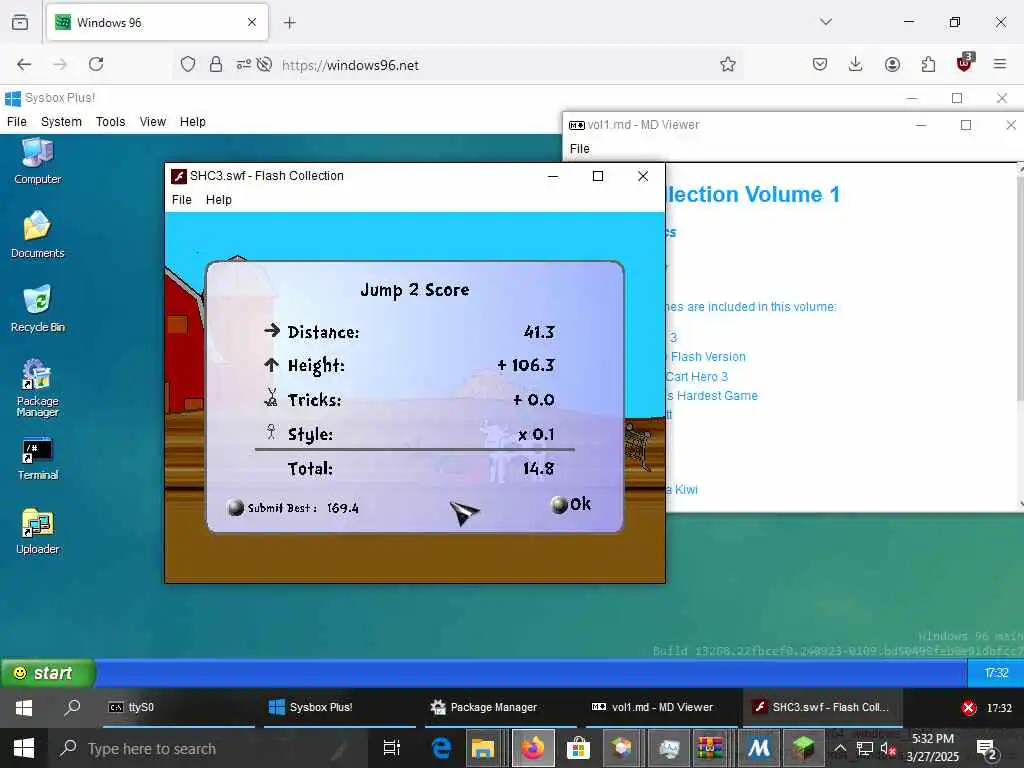Switch to vol1.md MD Viewer taskbar item
This screenshot has height=768, width=1024.
point(662,707)
